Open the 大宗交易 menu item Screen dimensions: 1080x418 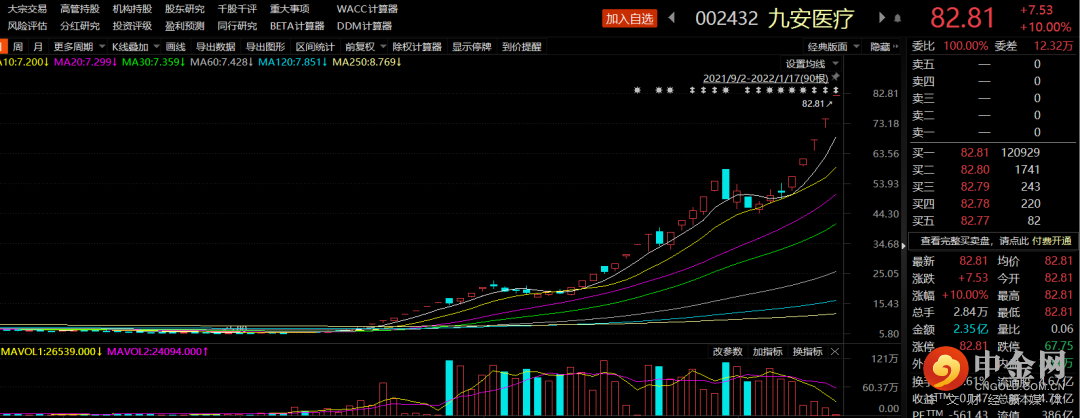pyautogui.click(x=27, y=9)
